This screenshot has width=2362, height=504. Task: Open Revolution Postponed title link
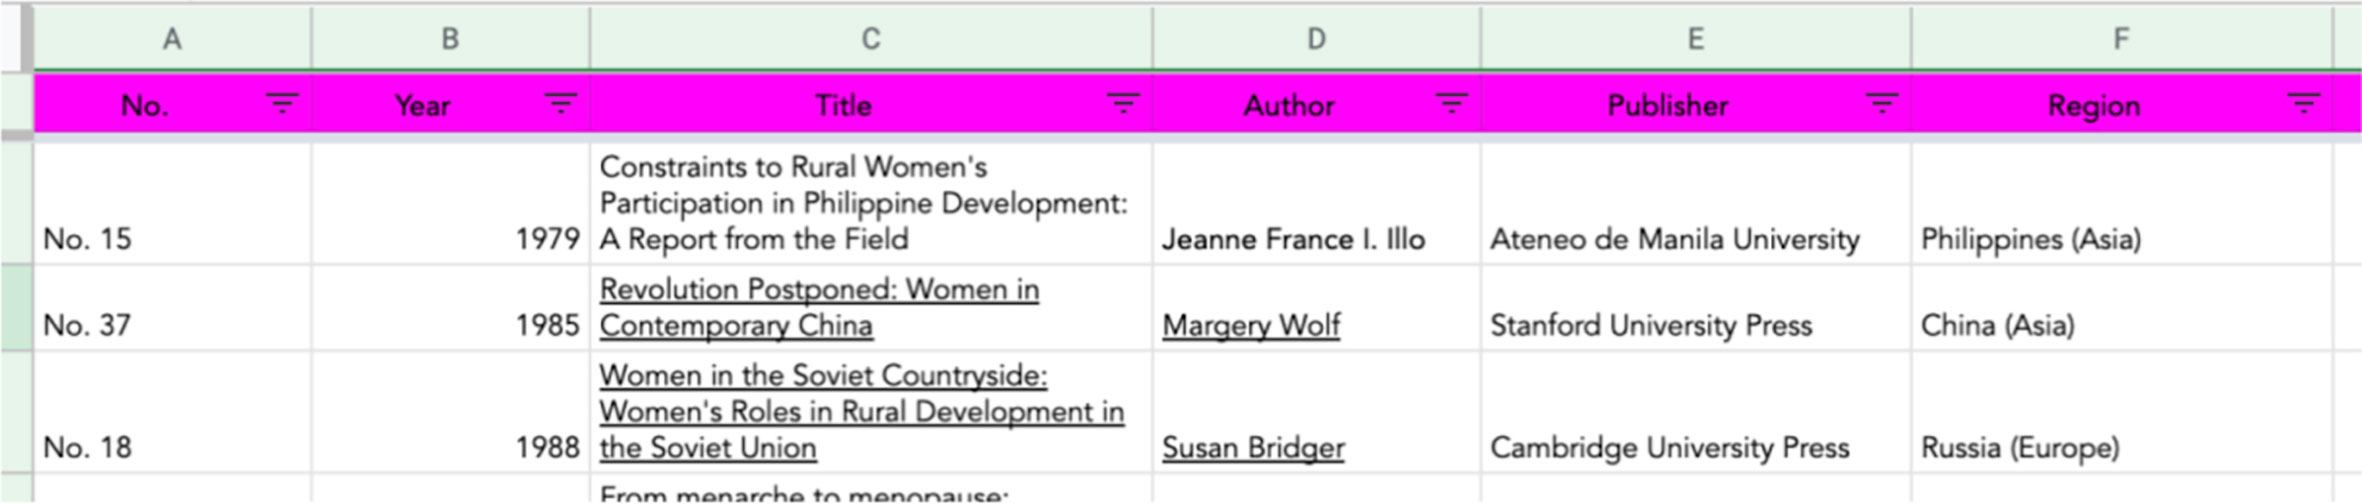pyautogui.click(x=819, y=307)
